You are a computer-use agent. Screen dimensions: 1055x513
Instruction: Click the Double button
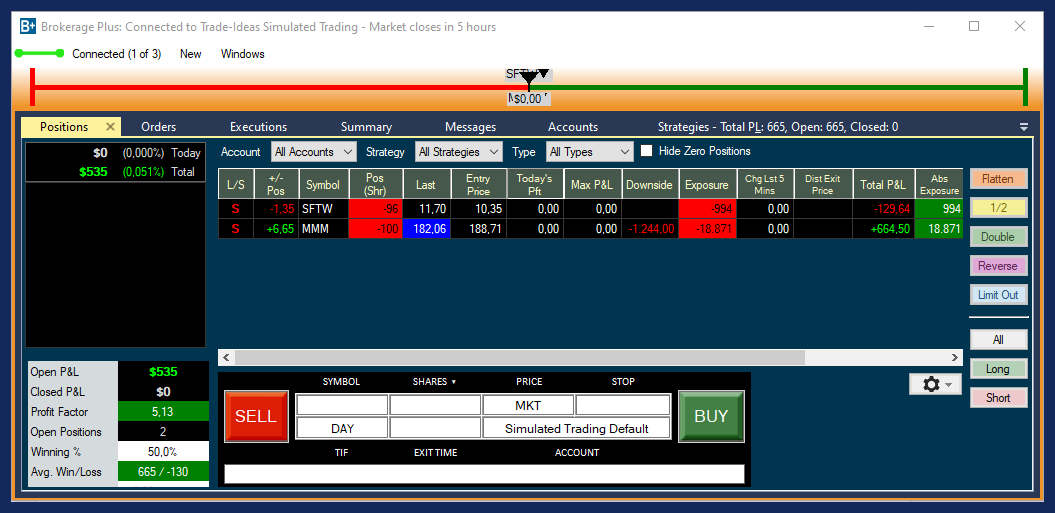click(x=998, y=237)
